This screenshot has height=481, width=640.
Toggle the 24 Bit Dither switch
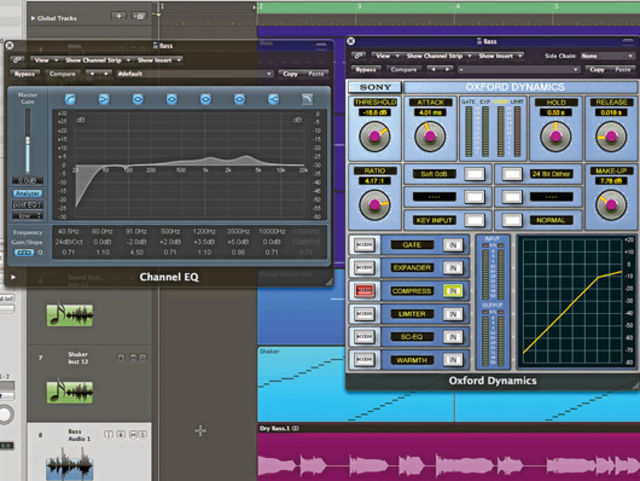(511, 174)
